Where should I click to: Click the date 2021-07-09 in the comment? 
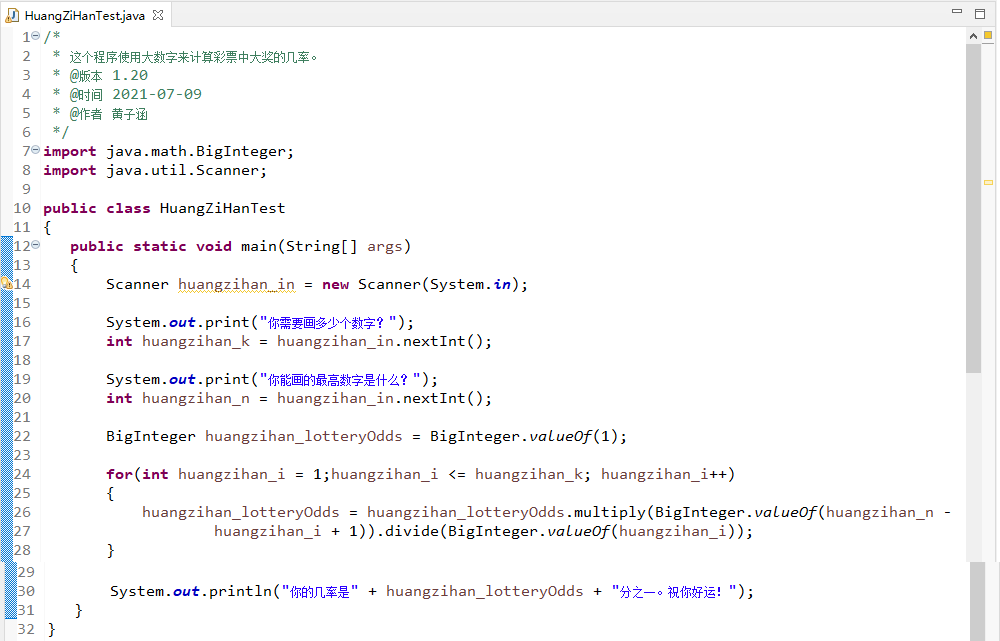[x=157, y=94]
